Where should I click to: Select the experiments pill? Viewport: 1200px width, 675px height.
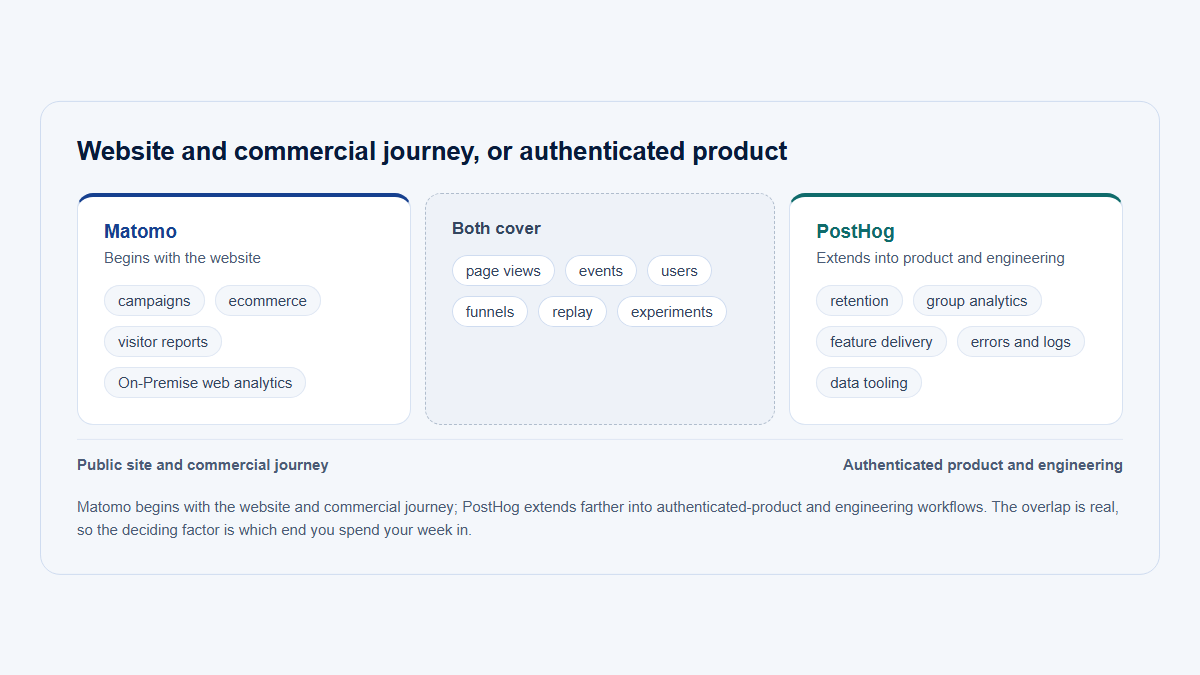tap(672, 312)
